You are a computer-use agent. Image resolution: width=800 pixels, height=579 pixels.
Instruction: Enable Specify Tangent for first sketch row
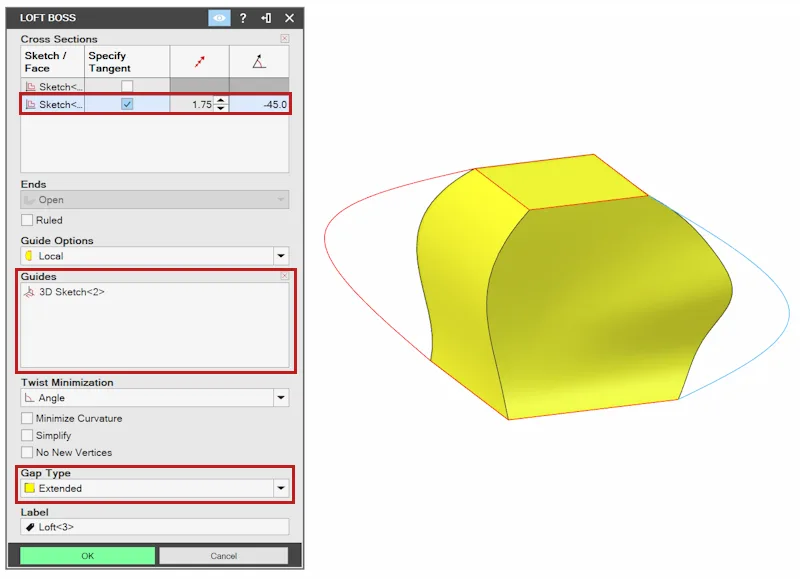point(127,86)
